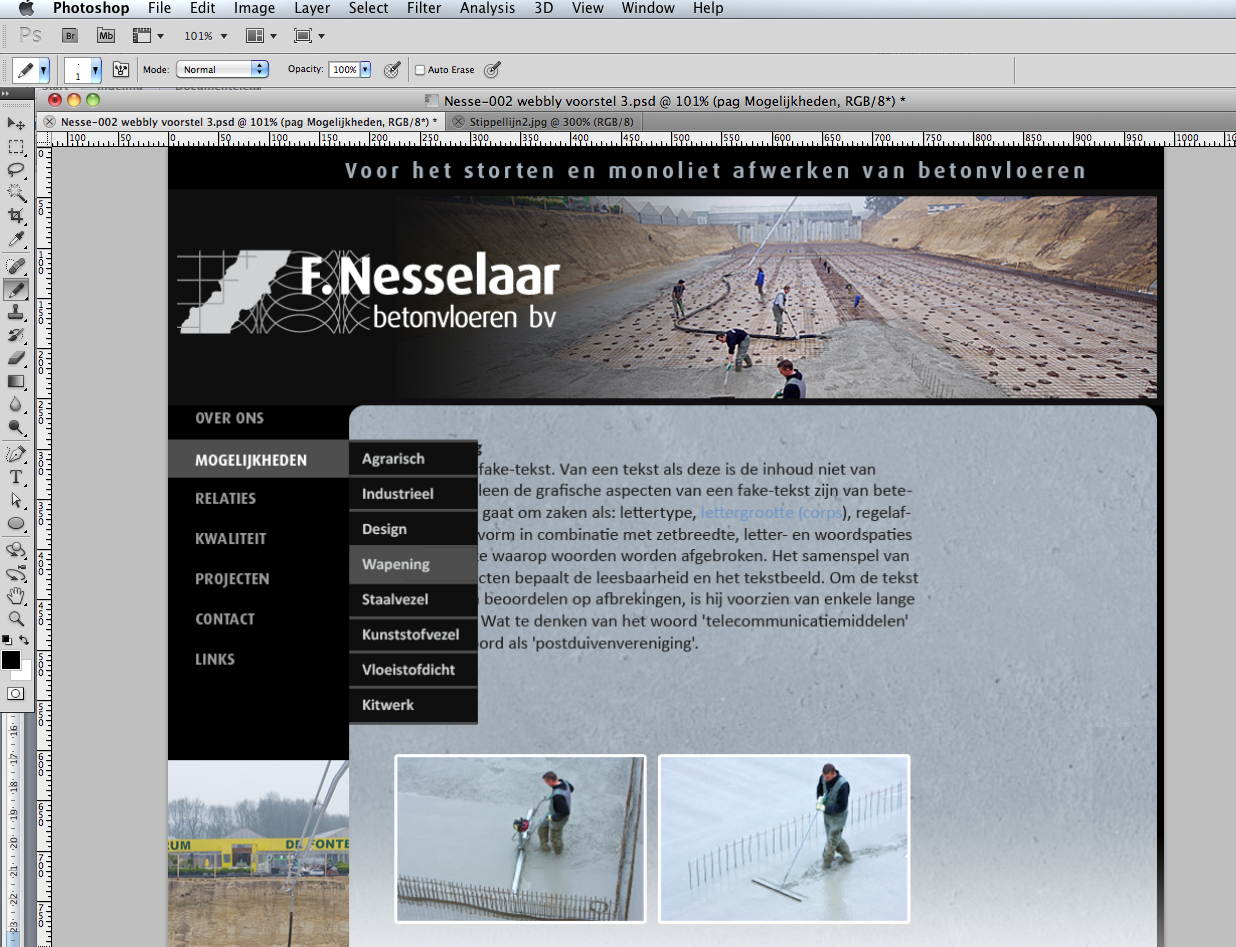Screen dimensions: 1236x947
Task: Select the Ellipse shape tool
Action: coord(16,523)
